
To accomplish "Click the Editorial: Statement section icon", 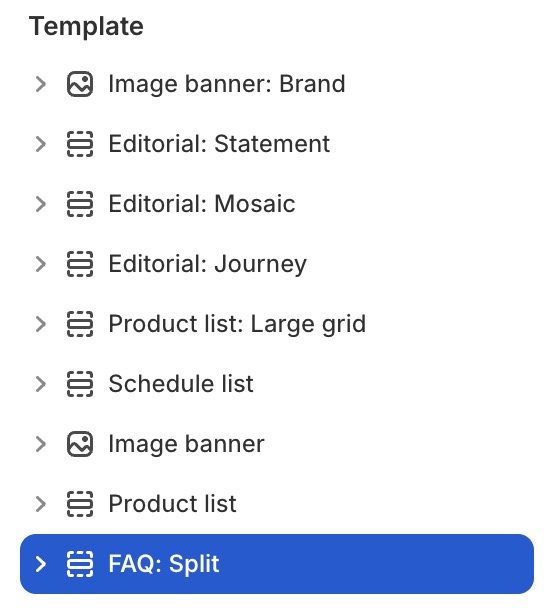I will 80,144.
